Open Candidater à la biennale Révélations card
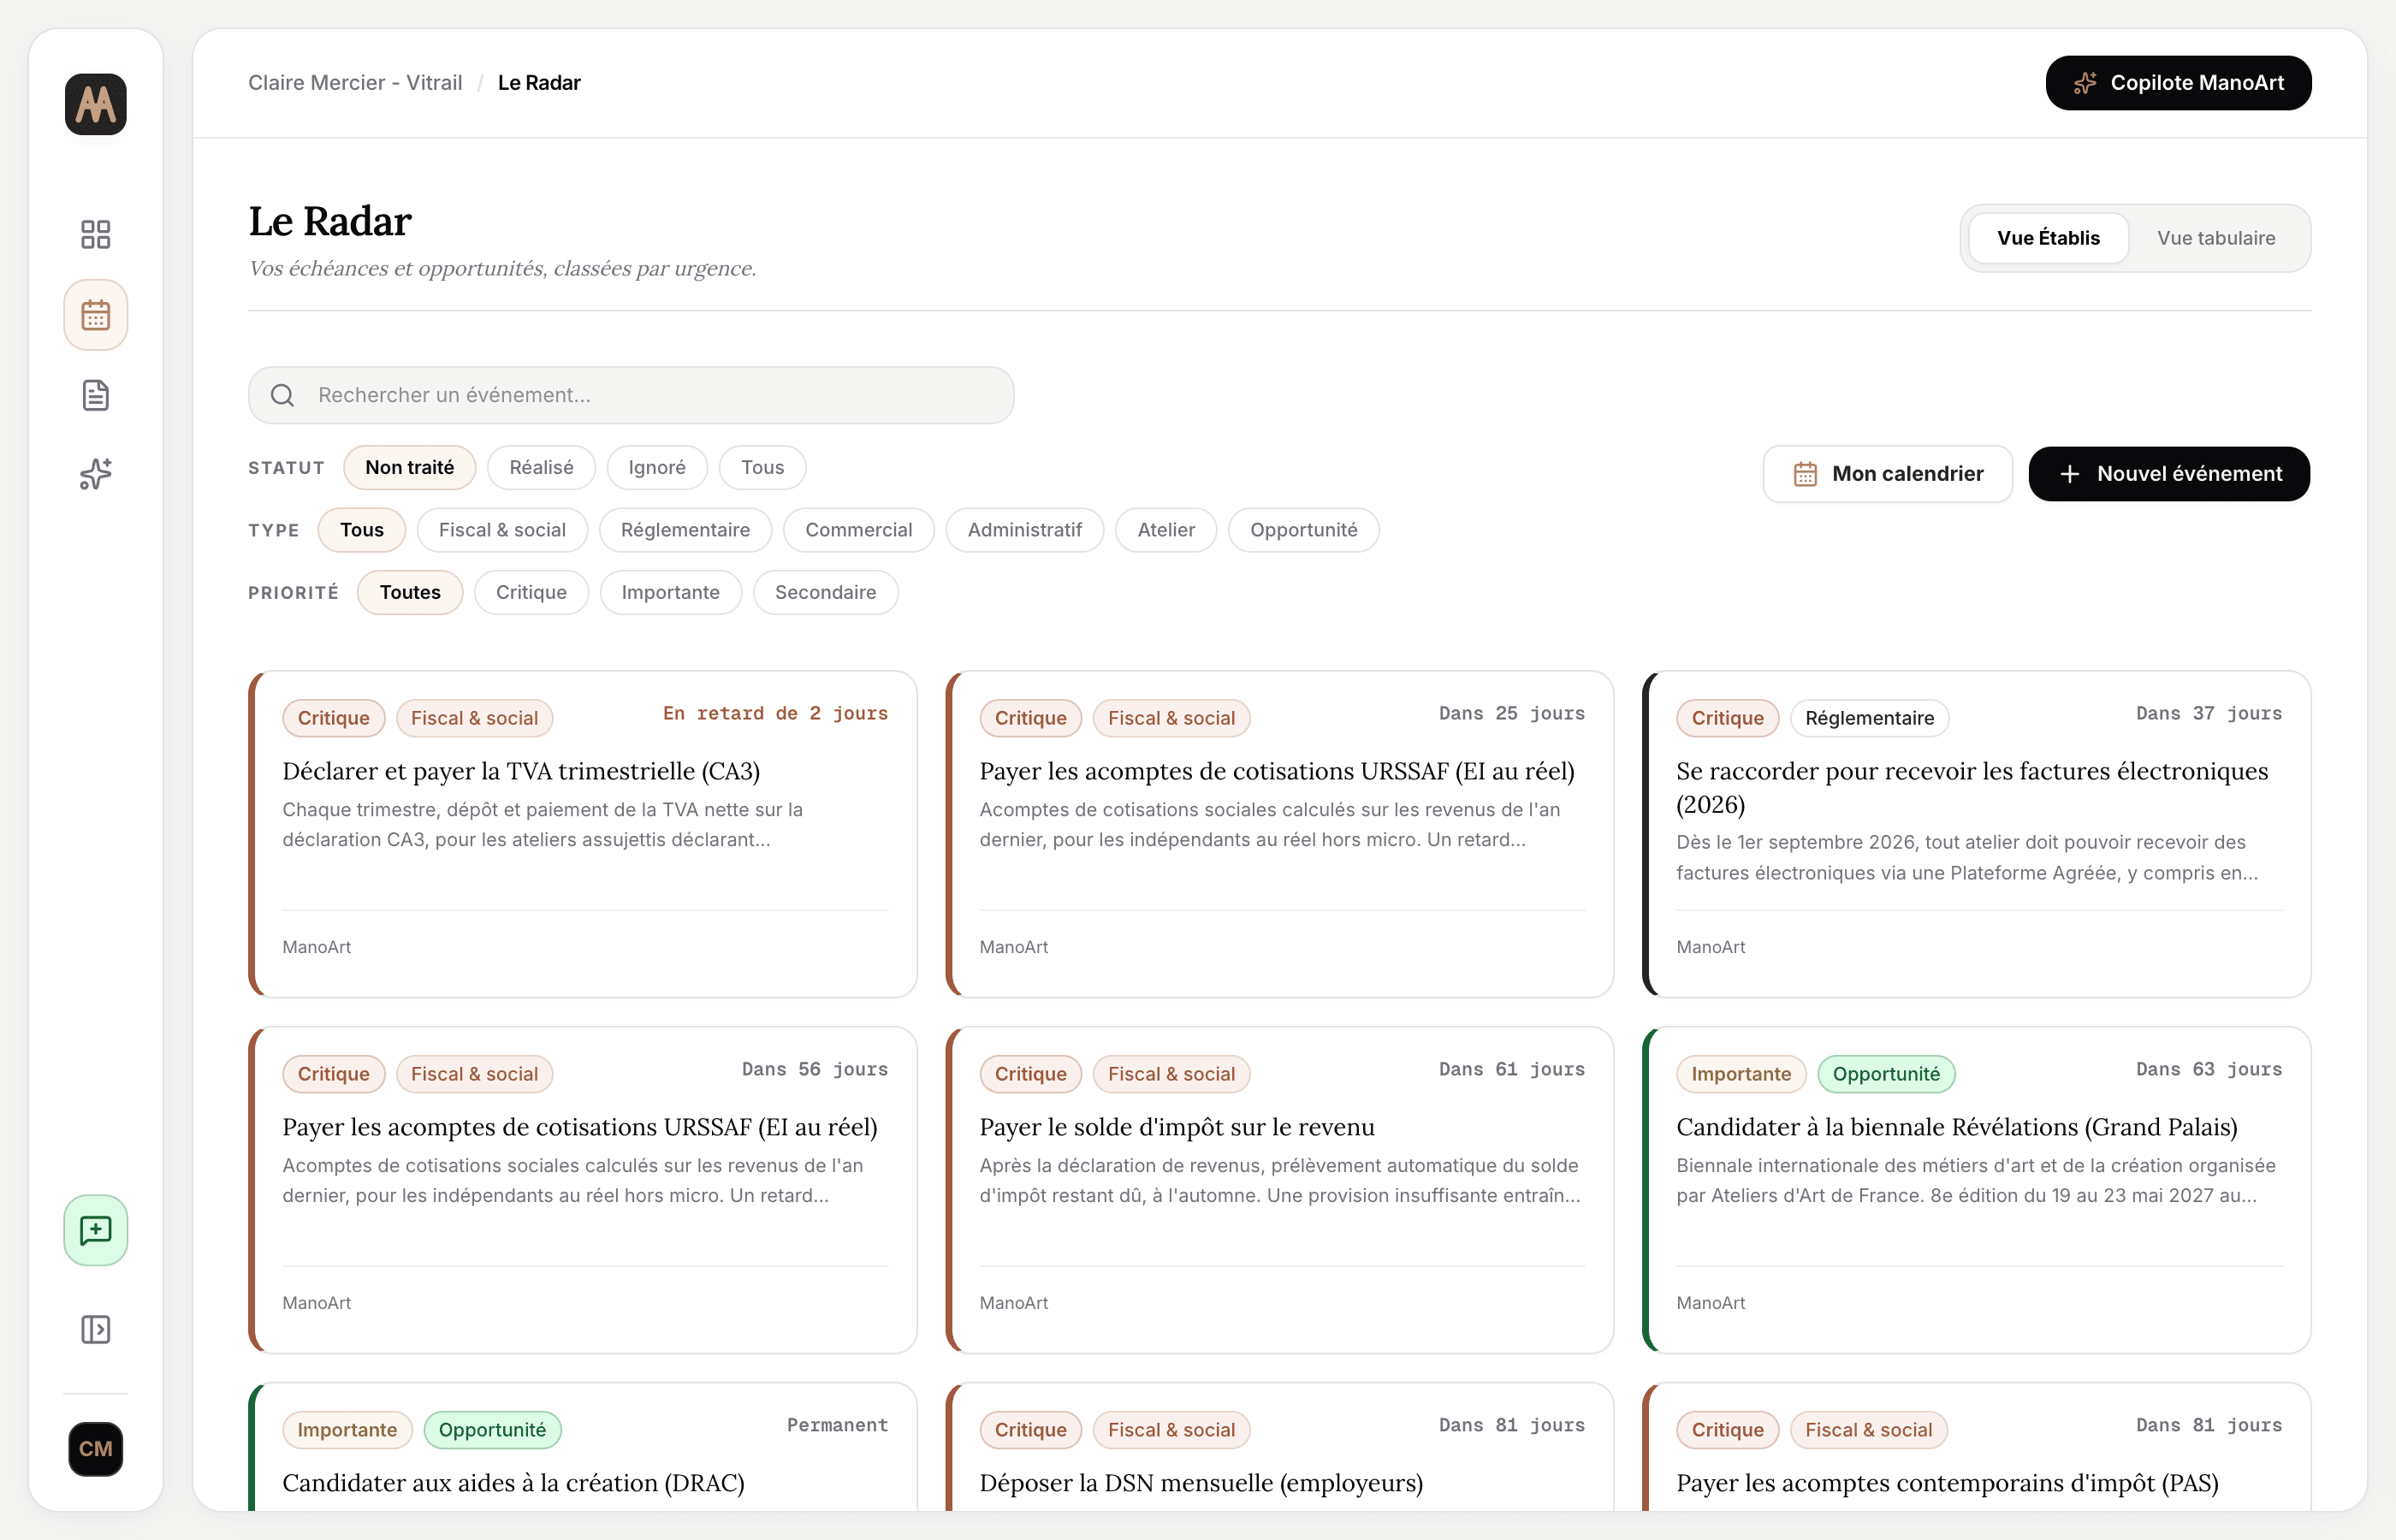2396x1540 pixels. (x=1977, y=1190)
